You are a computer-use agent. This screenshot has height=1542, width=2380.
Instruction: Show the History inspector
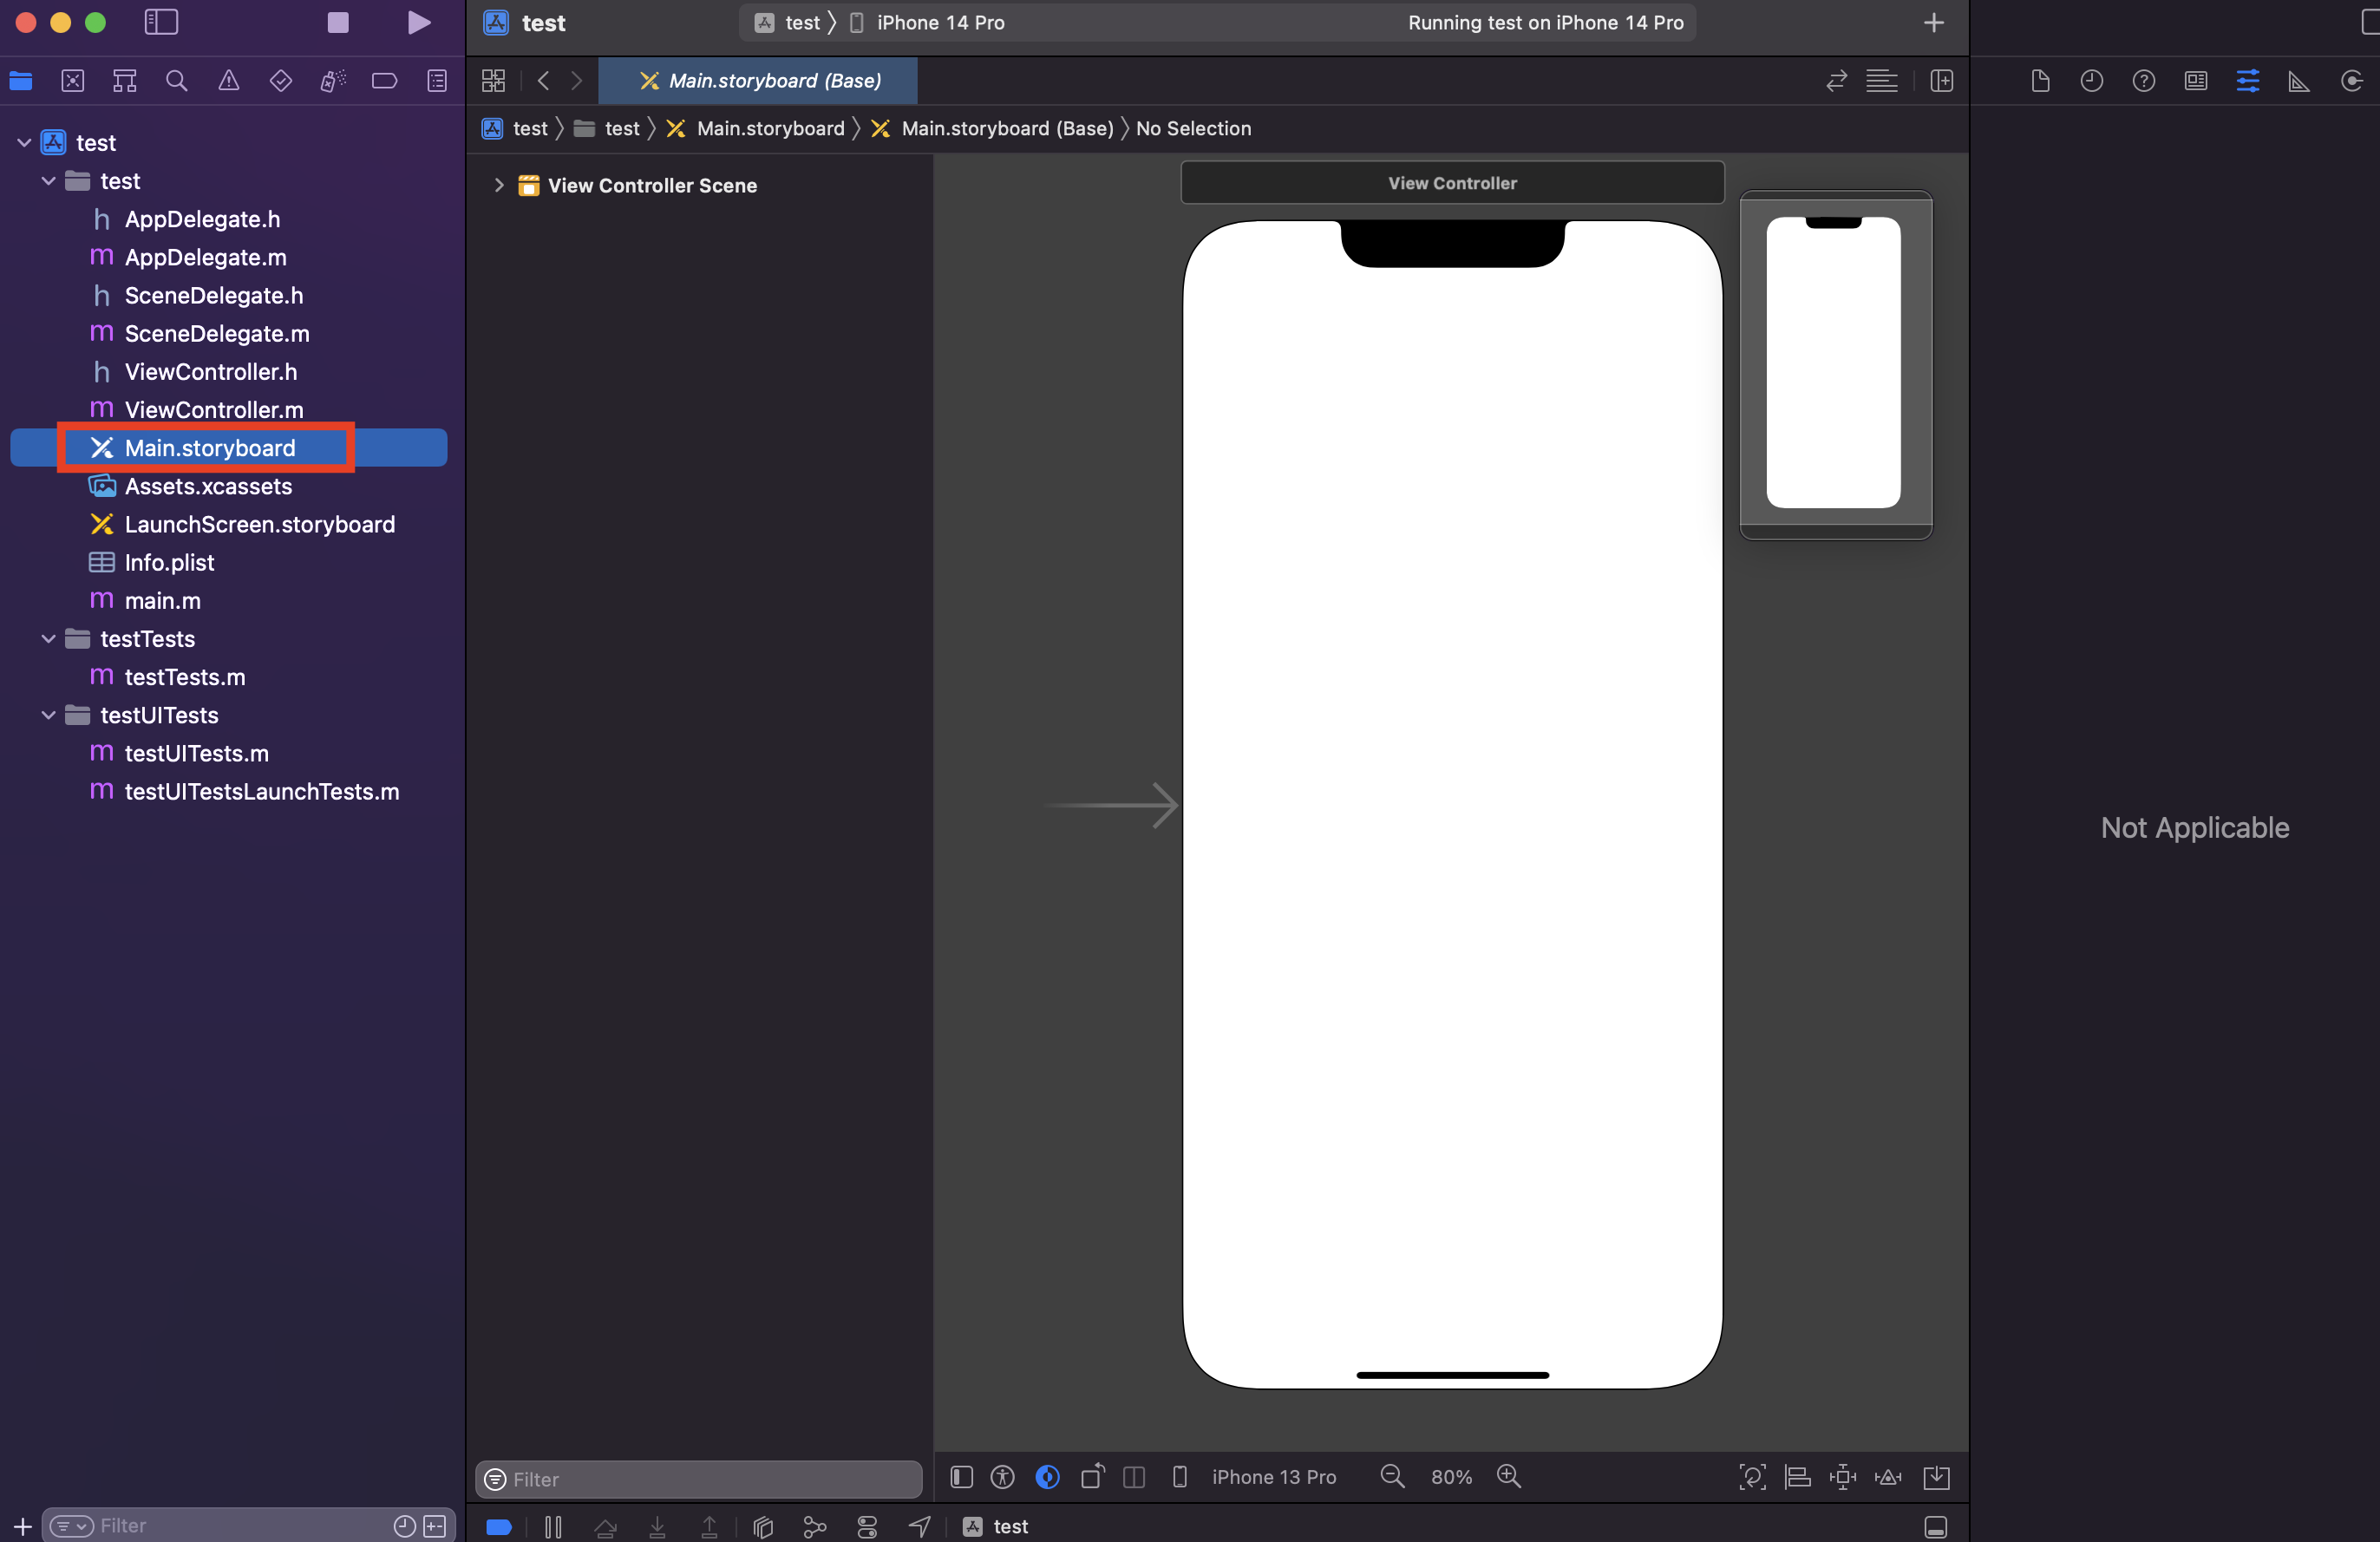[2092, 81]
